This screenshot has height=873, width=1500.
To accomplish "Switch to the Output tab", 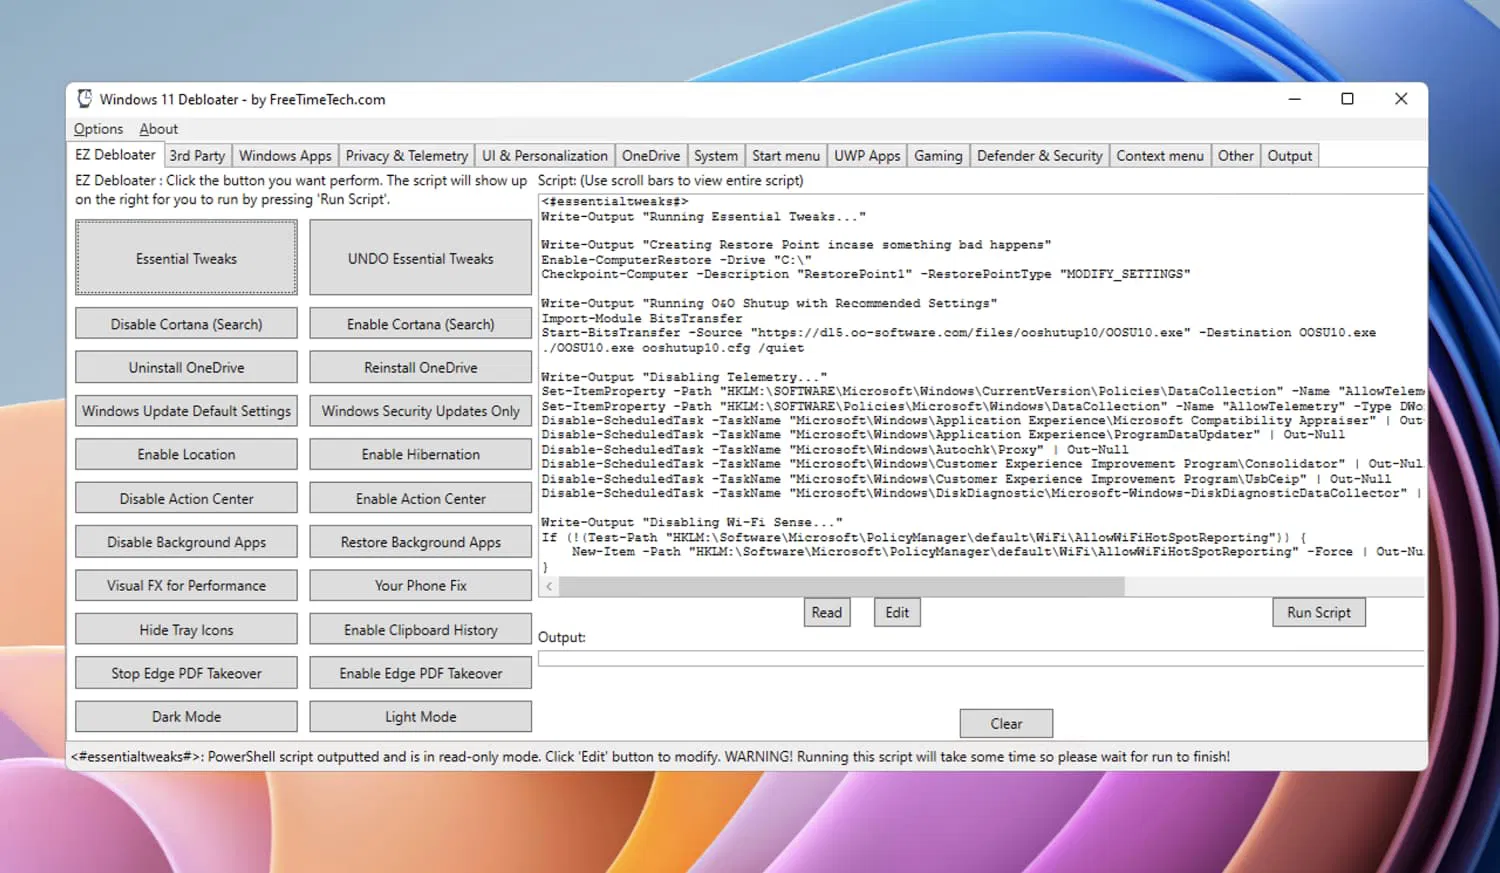I will click(x=1290, y=156).
